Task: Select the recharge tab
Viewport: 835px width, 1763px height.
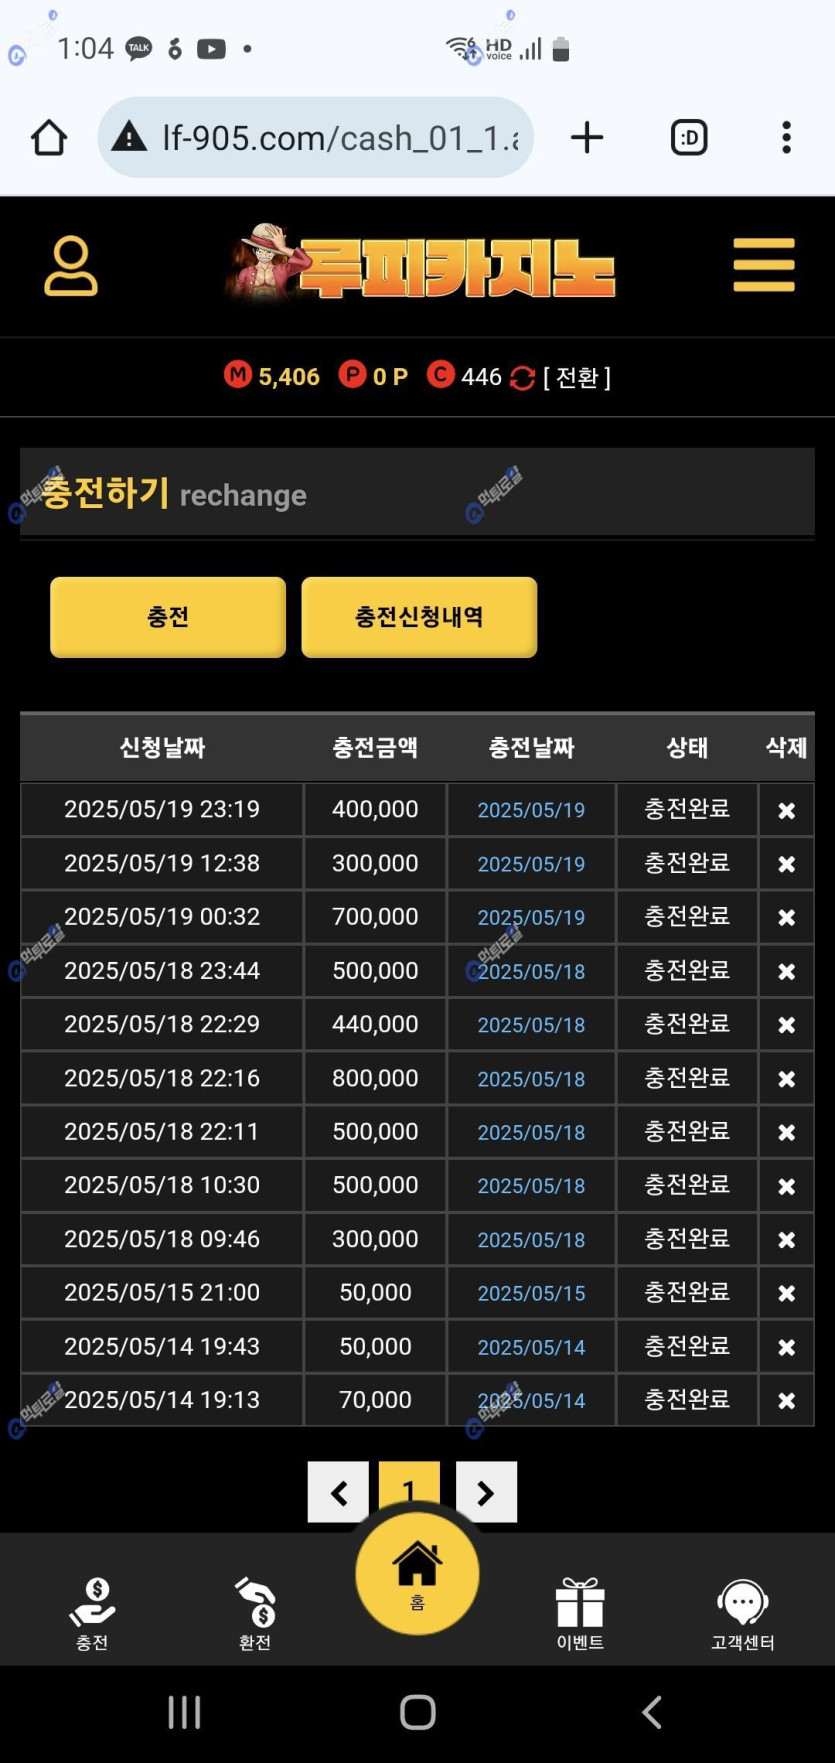Action: [168, 617]
